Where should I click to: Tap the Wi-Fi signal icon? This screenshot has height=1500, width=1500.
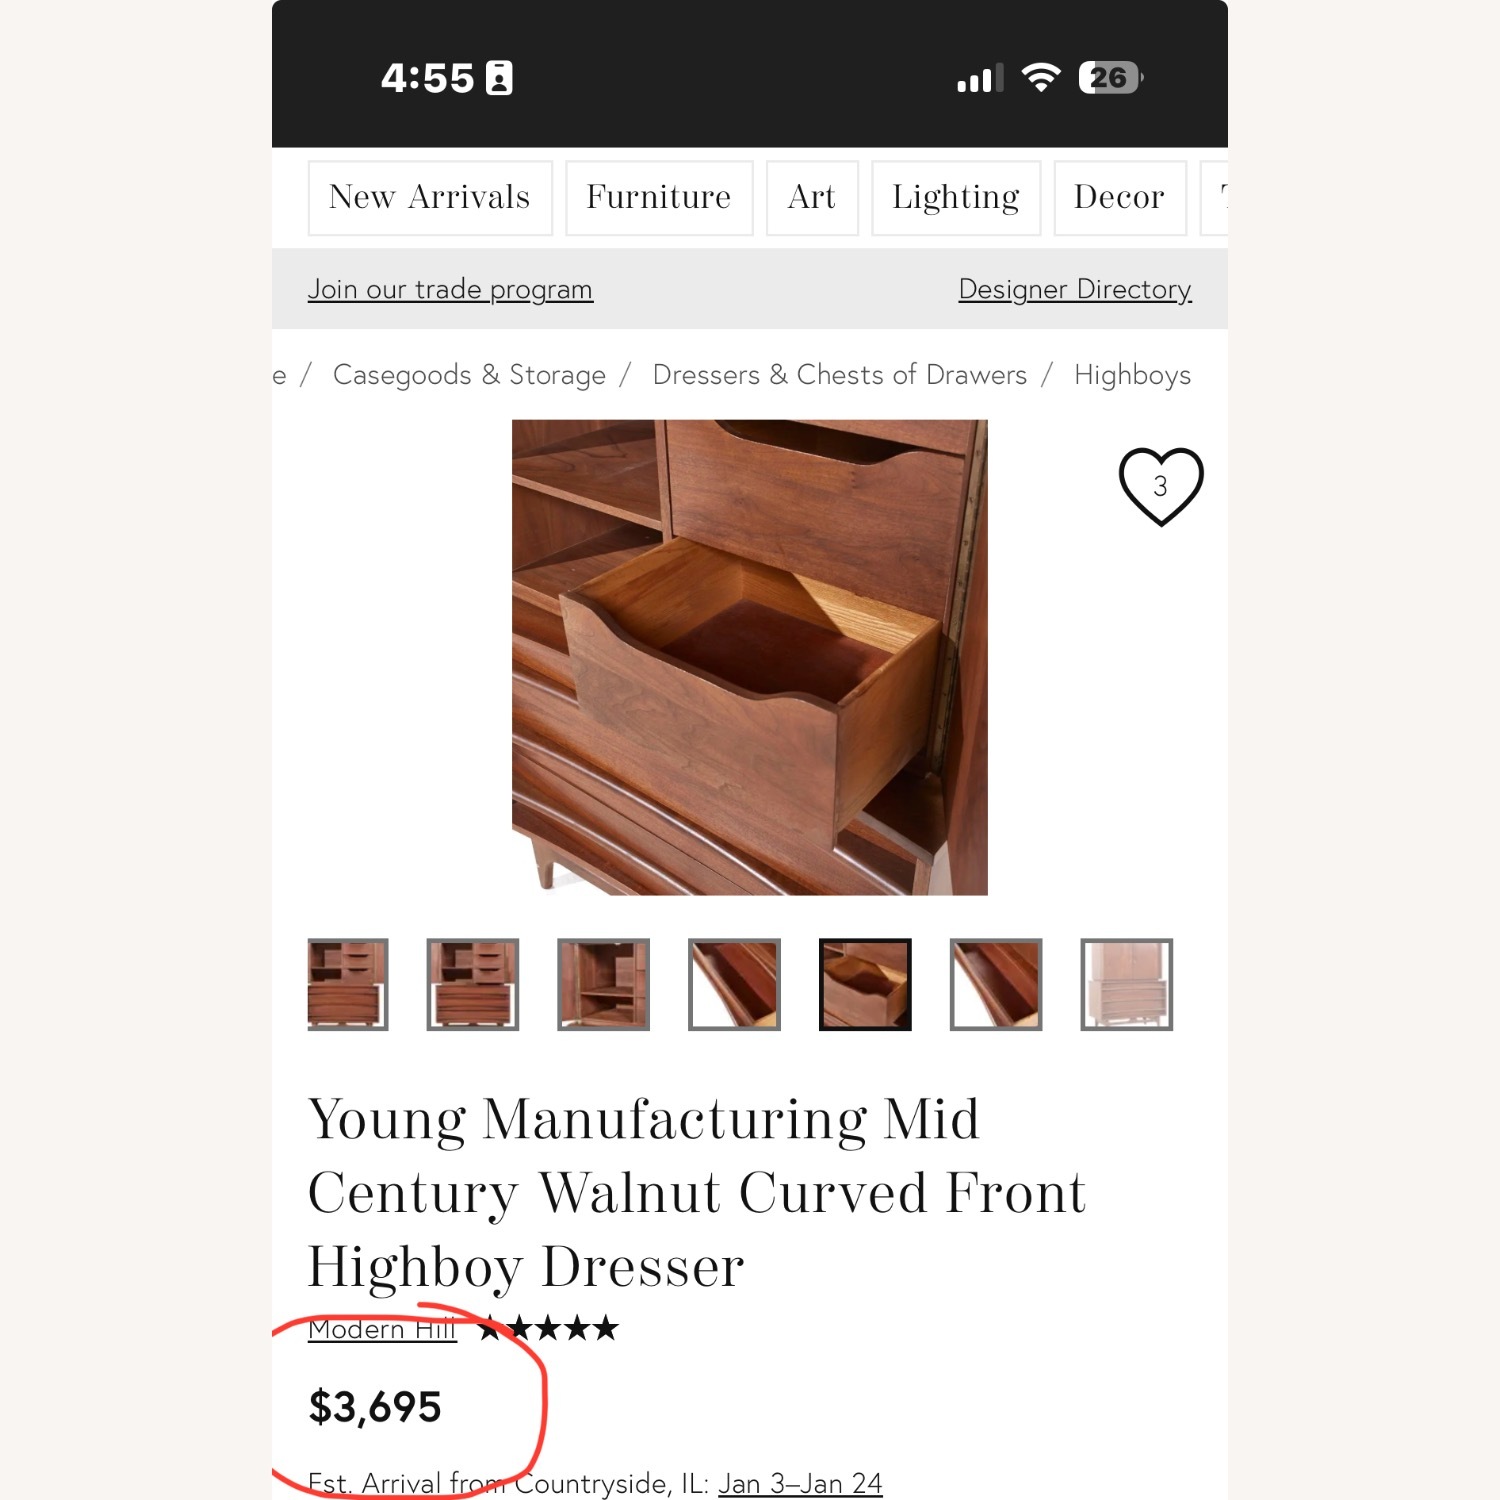[x=1040, y=77]
